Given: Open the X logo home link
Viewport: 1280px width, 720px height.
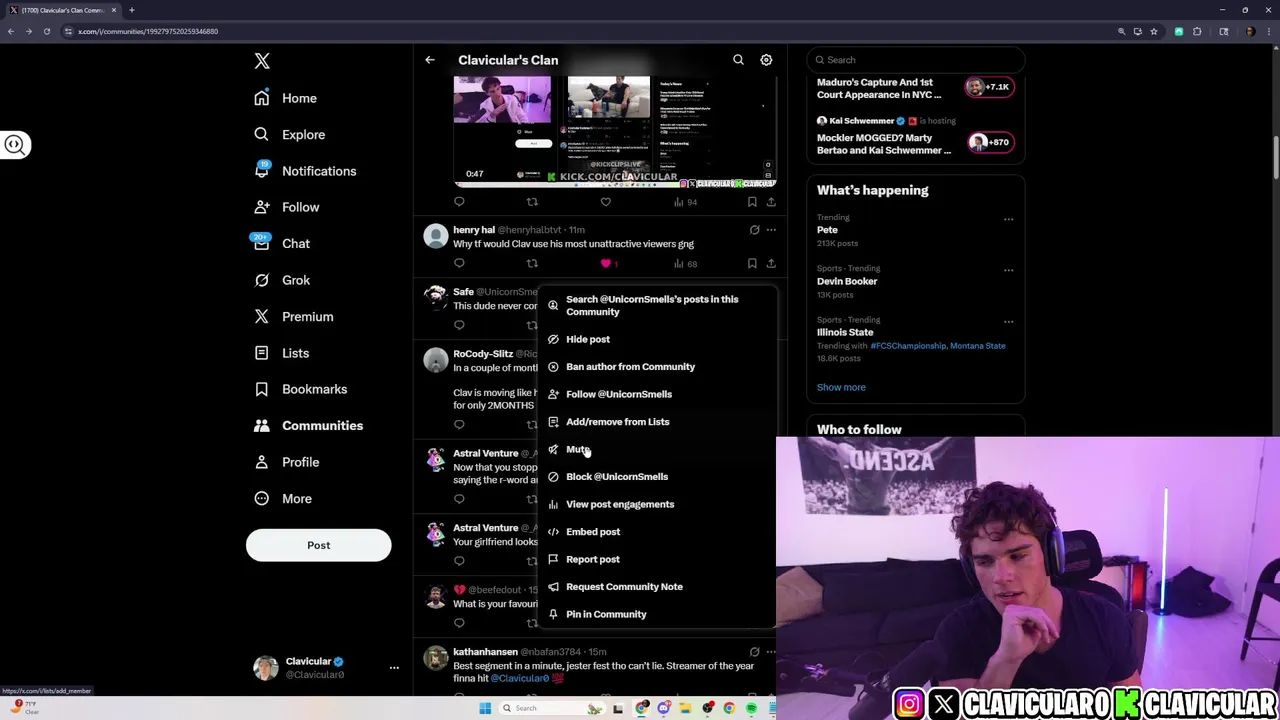Looking at the screenshot, I should click(262, 61).
